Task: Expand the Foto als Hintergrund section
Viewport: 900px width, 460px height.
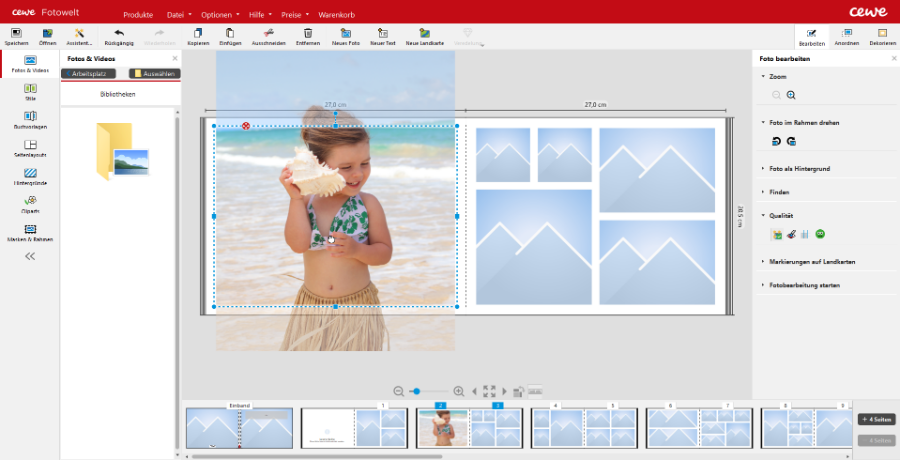Action: 800,169
